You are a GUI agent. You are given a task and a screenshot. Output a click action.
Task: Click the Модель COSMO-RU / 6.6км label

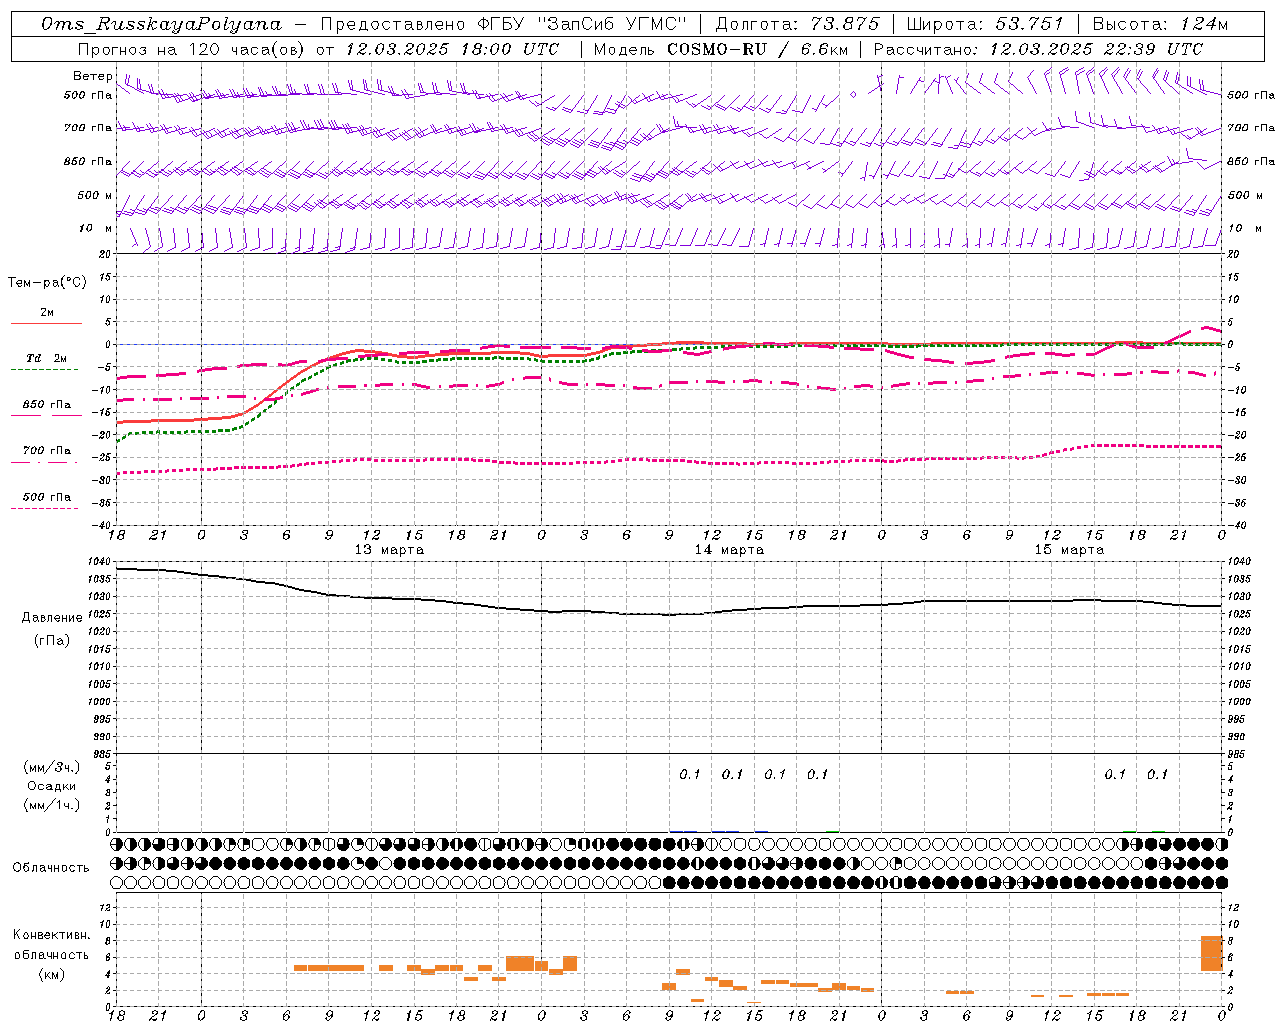point(719,49)
